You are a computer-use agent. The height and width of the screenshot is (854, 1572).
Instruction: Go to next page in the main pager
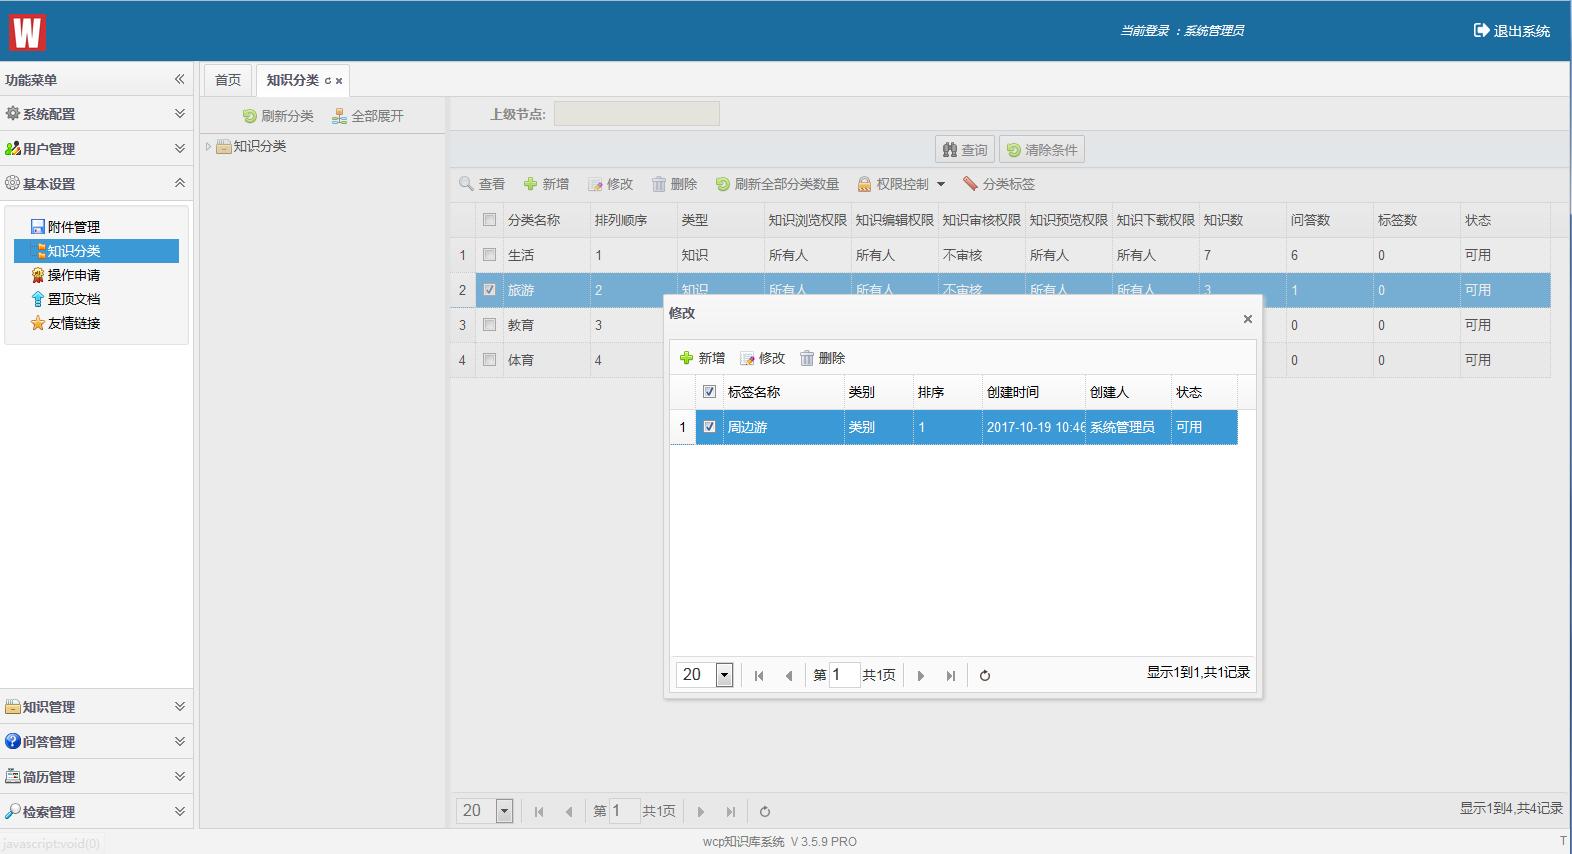701,812
